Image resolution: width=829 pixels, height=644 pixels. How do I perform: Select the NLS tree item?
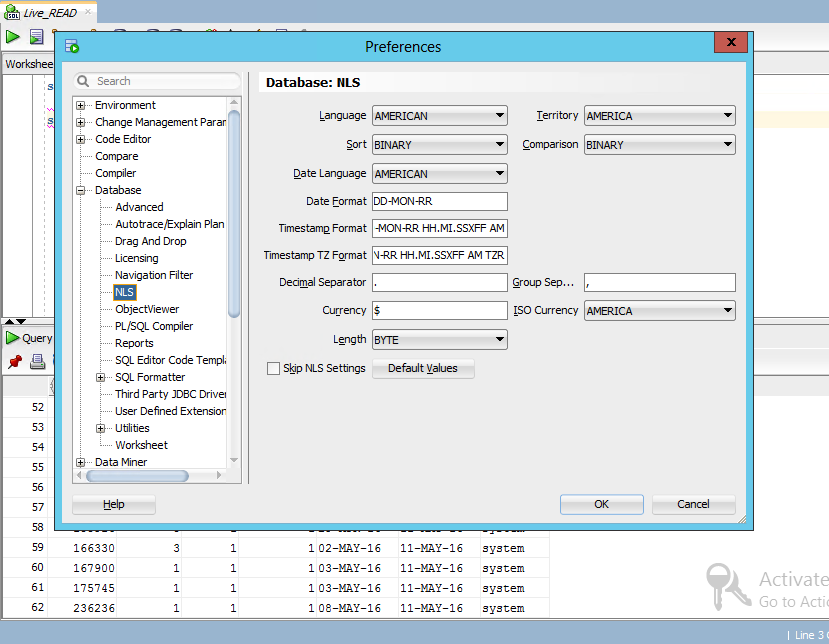(x=124, y=292)
